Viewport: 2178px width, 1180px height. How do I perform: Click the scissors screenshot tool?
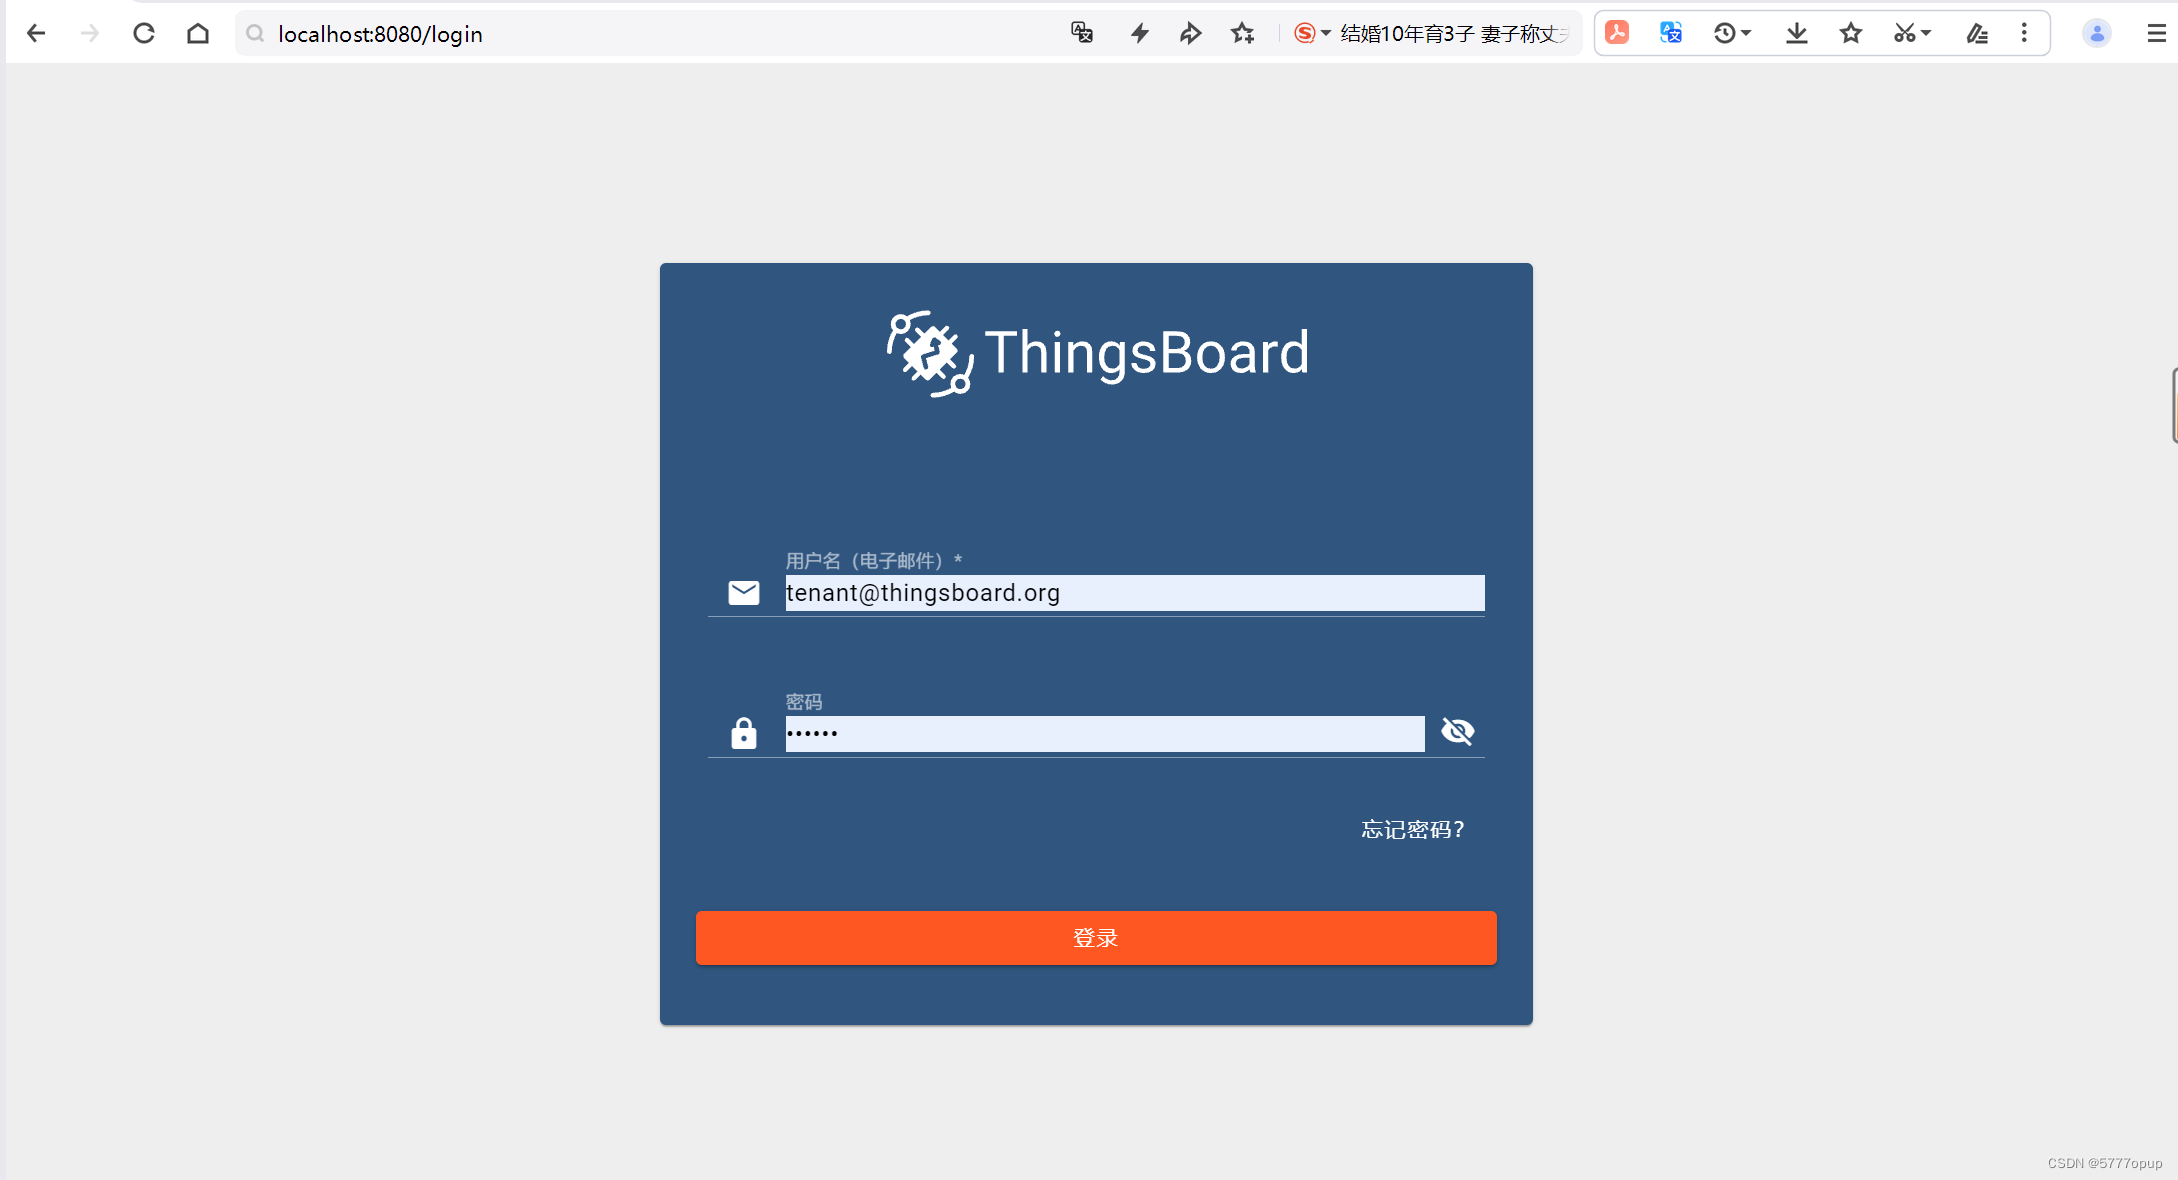click(x=1904, y=33)
